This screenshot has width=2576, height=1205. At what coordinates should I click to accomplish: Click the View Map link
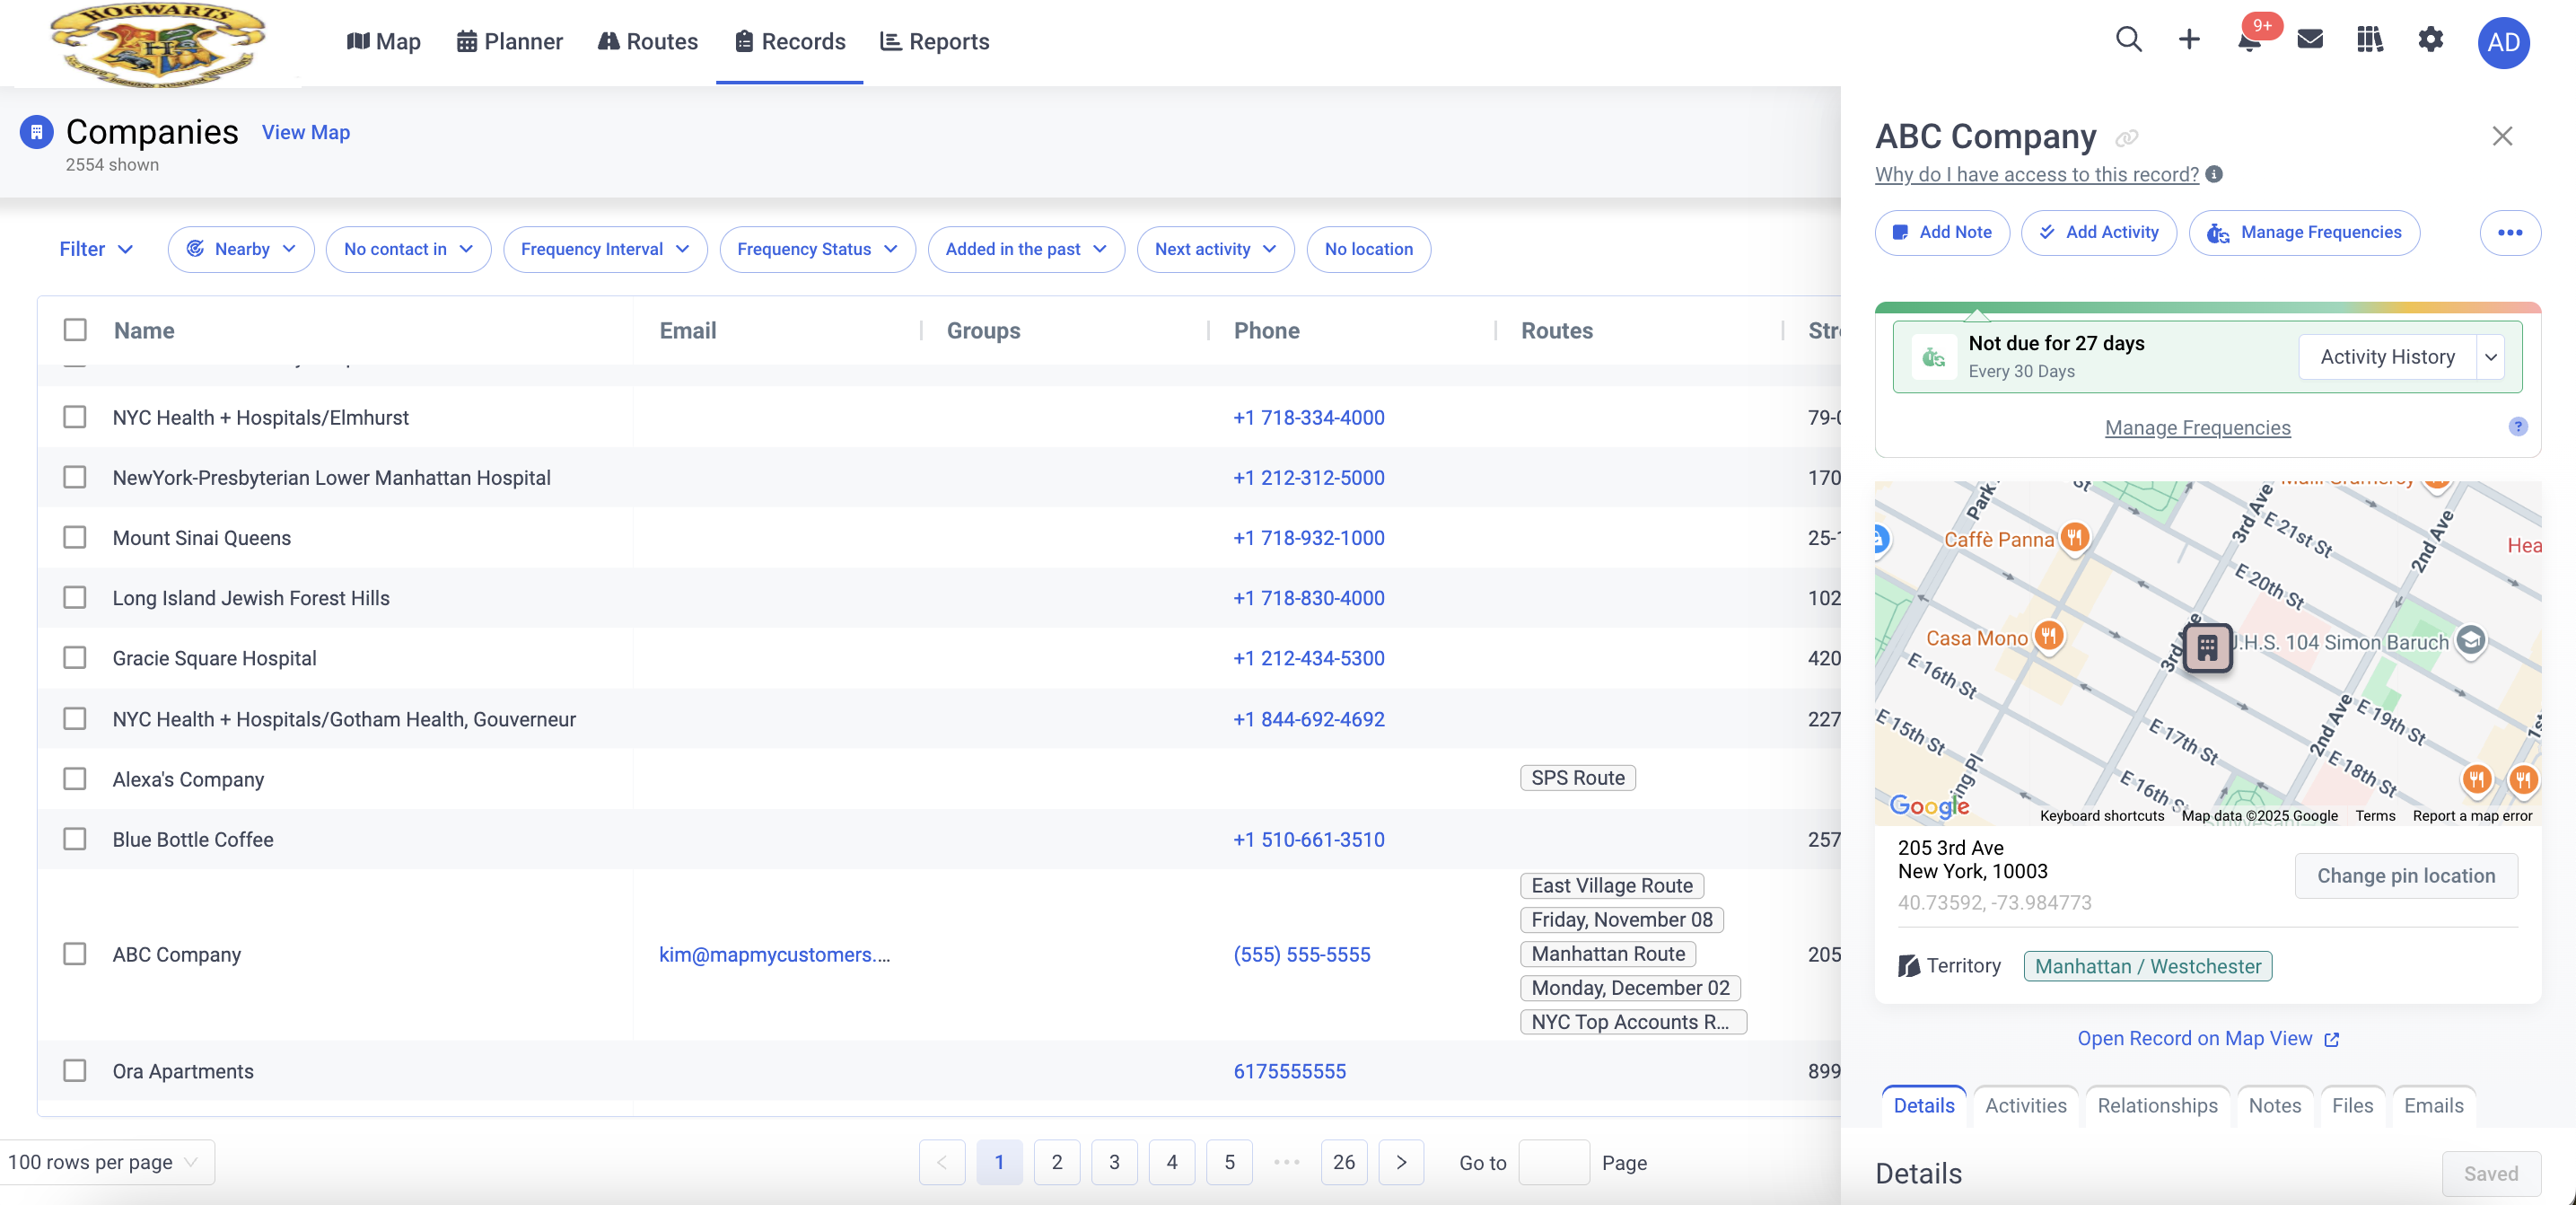click(x=305, y=132)
